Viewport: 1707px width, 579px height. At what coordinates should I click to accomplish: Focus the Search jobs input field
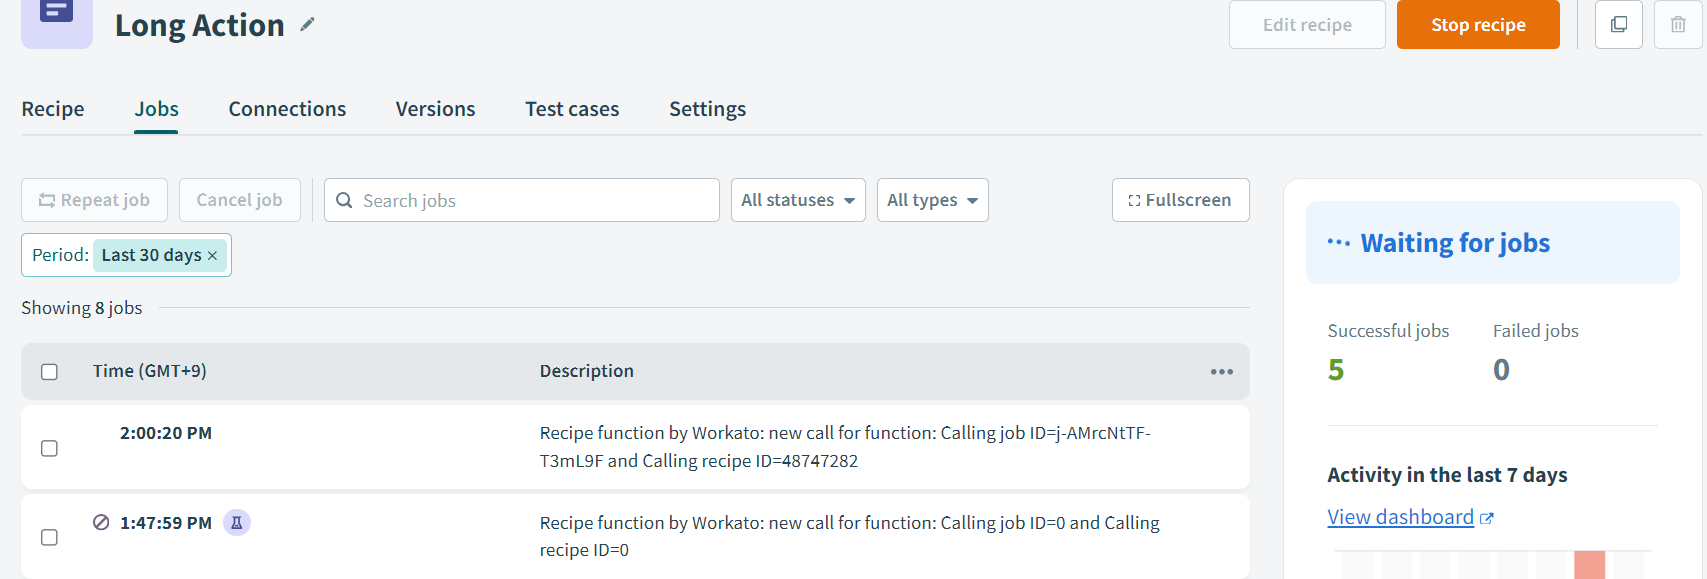click(535, 200)
